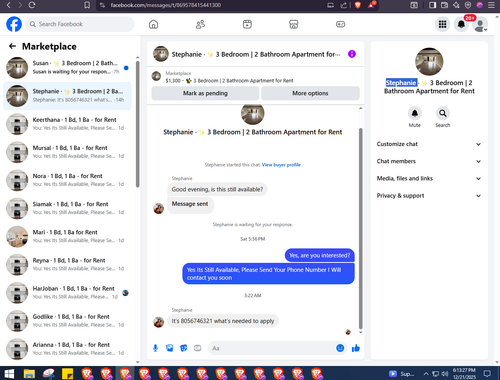
Task: Expand Privacy & support section
Action: pyautogui.click(x=429, y=196)
